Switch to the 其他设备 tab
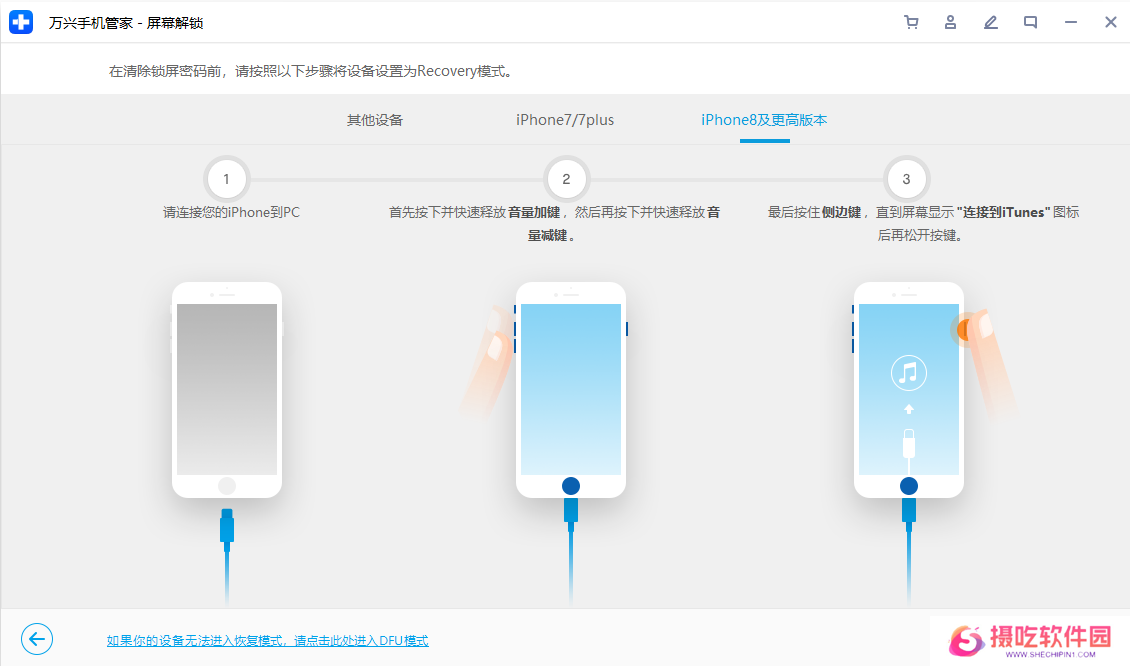 point(375,120)
